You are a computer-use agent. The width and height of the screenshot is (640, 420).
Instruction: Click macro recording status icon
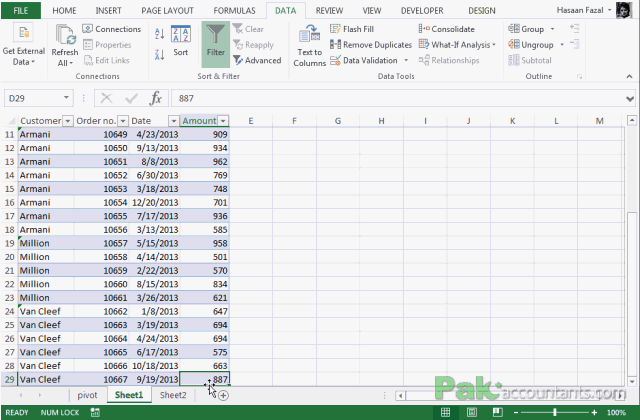95,412
